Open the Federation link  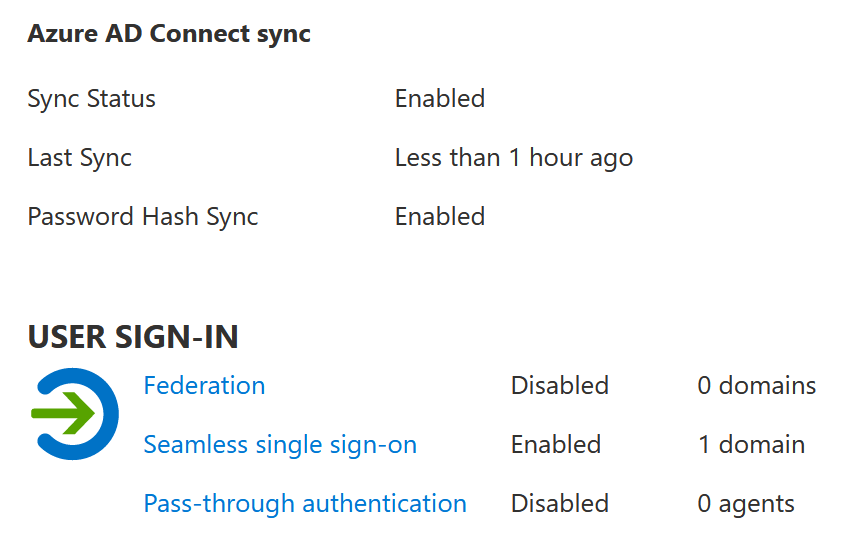(204, 386)
